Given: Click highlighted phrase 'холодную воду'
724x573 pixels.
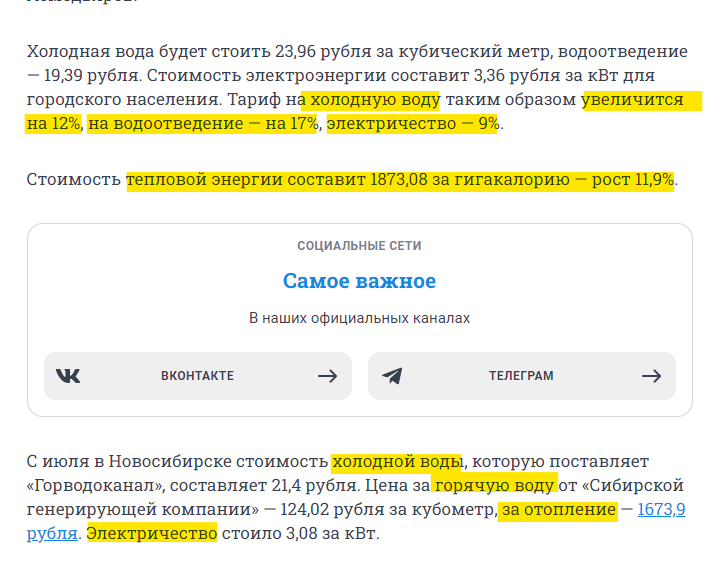Looking at the screenshot, I should click(375, 100).
